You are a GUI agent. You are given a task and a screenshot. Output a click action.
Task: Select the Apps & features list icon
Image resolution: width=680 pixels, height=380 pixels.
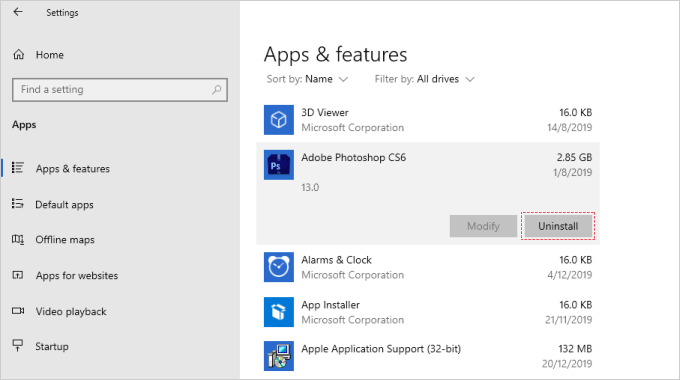click(x=18, y=168)
